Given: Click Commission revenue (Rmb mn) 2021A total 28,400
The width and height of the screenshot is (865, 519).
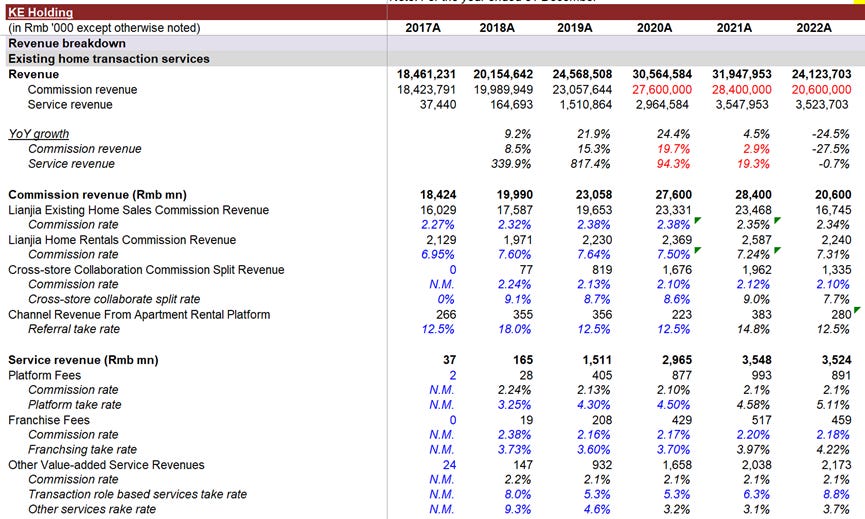Looking at the screenshot, I should 753,194.
